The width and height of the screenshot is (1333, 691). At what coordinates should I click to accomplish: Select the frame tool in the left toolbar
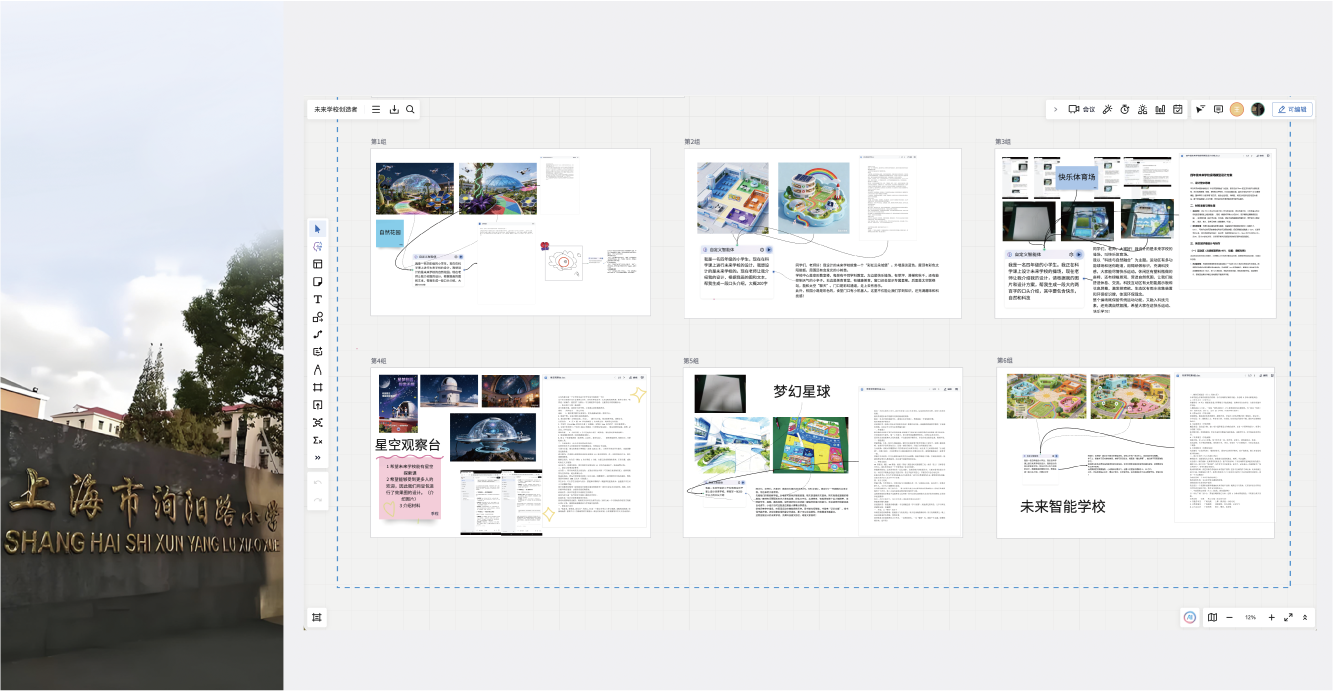tap(318, 387)
